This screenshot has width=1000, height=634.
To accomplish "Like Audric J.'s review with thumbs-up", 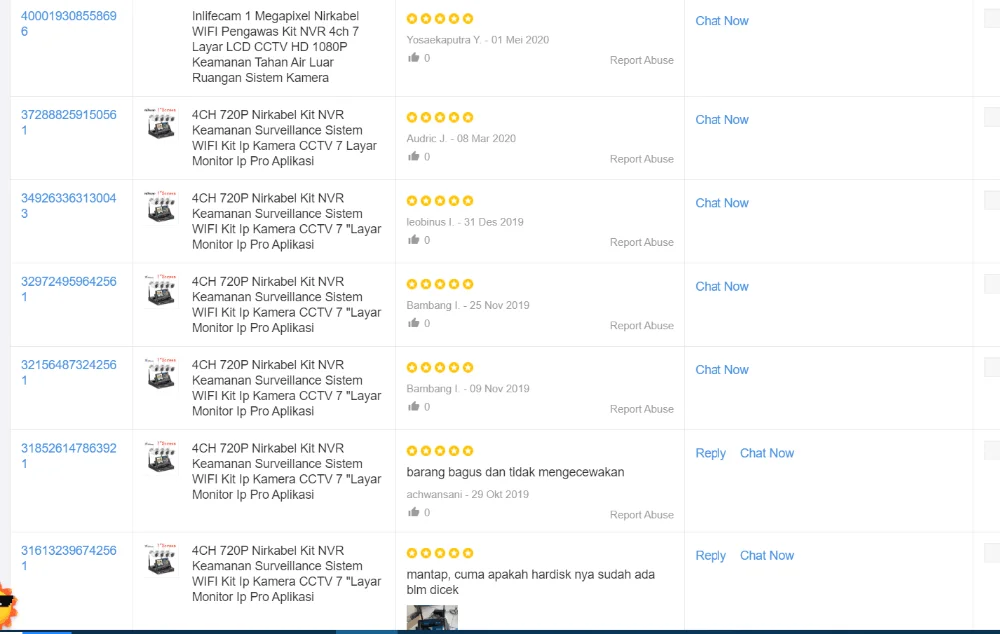I will (x=413, y=157).
